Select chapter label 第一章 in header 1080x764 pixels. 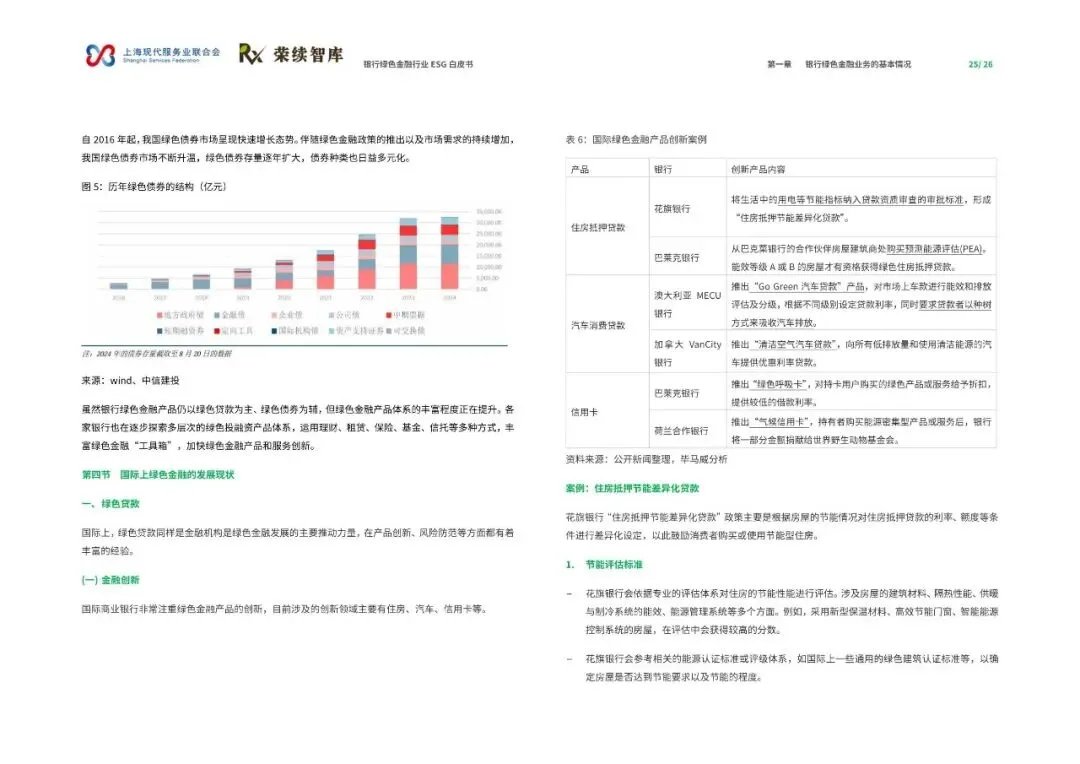(779, 64)
